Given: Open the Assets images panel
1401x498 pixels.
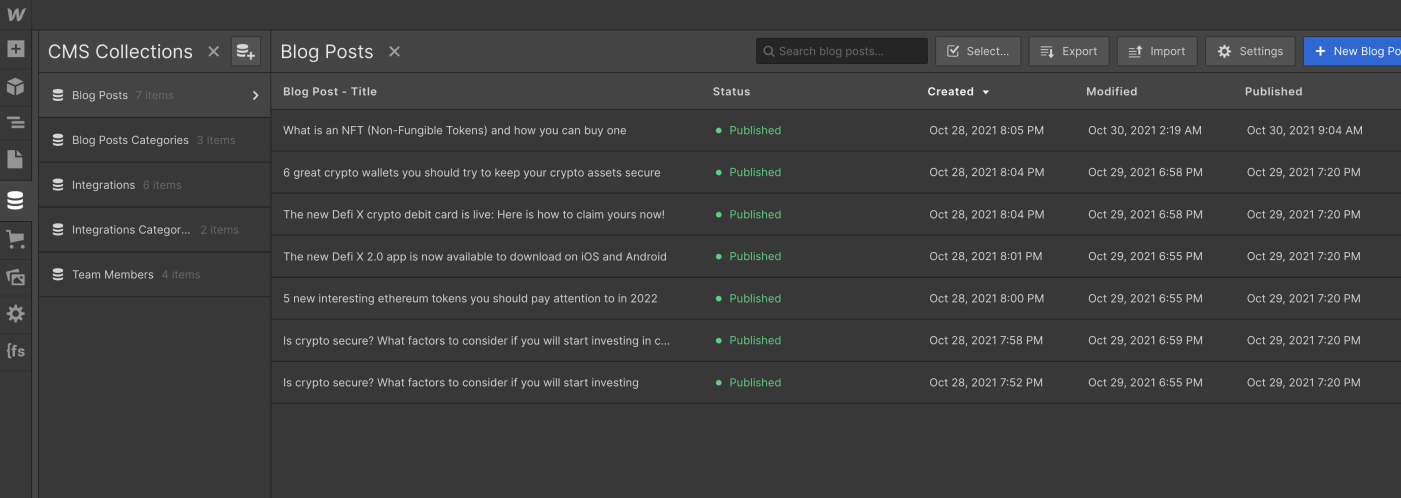Looking at the screenshot, I should pyautogui.click(x=15, y=277).
